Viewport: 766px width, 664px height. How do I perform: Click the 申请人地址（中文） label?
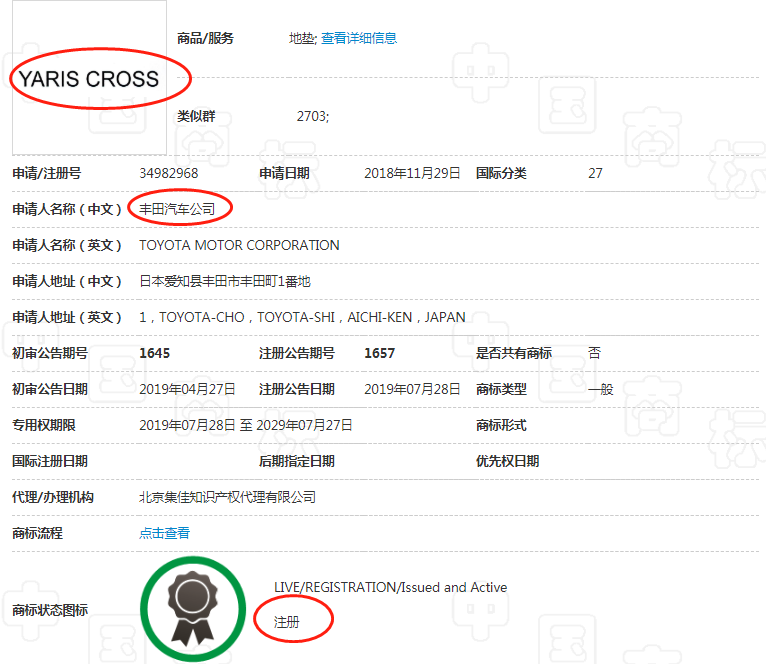pyautogui.click(x=67, y=281)
